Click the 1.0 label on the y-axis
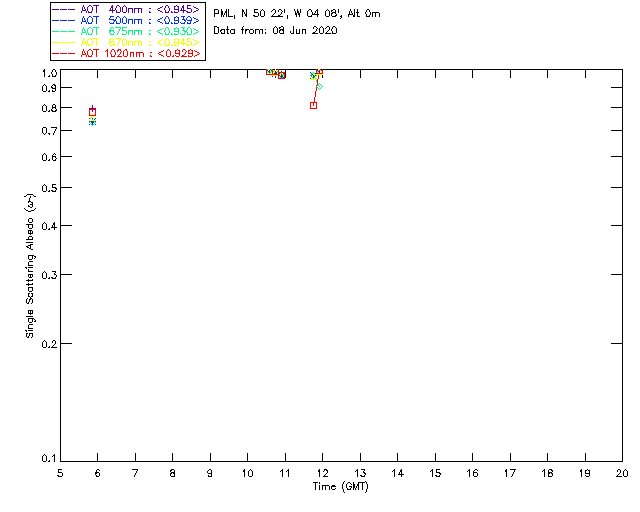 (45, 73)
